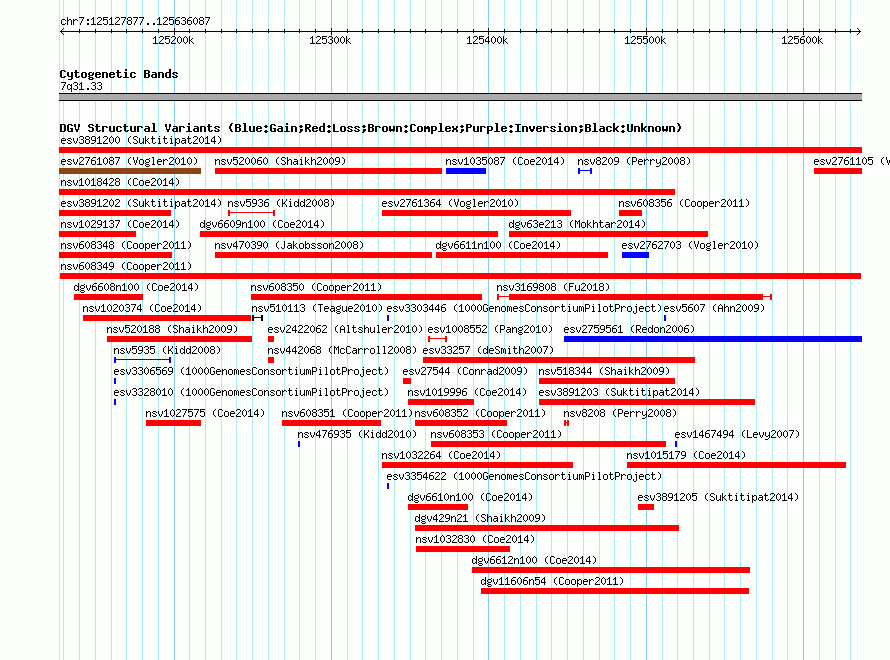Select nsv518344 (Shaikh2009) label

point(604,371)
